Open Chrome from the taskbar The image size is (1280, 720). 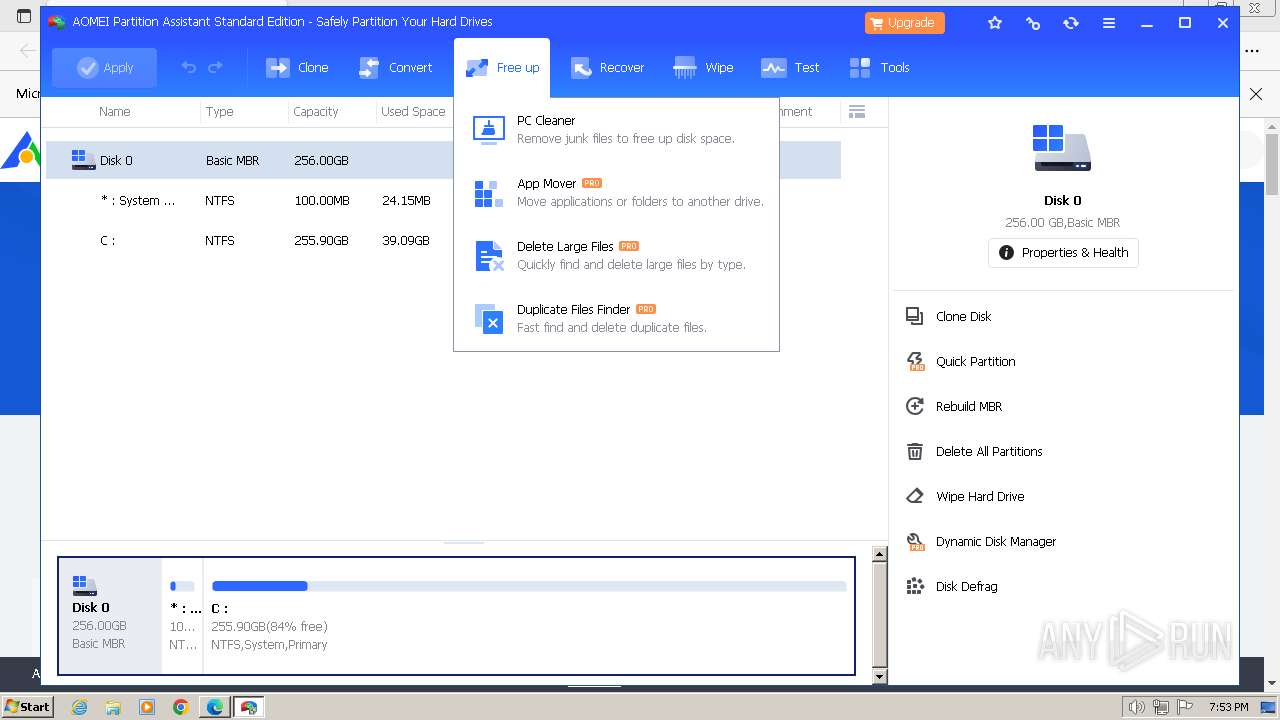point(181,707)
